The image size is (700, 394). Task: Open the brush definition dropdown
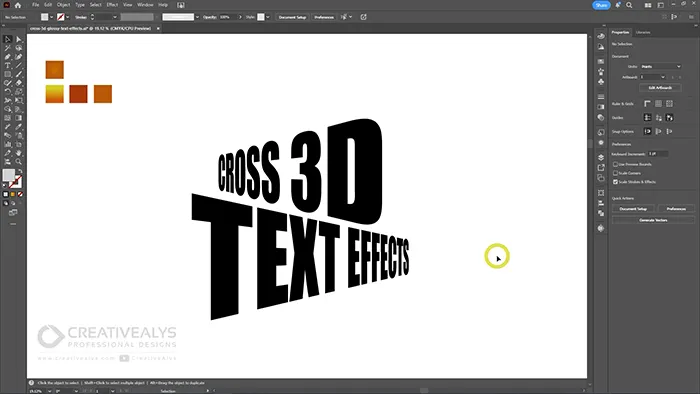tap(197, 17)
